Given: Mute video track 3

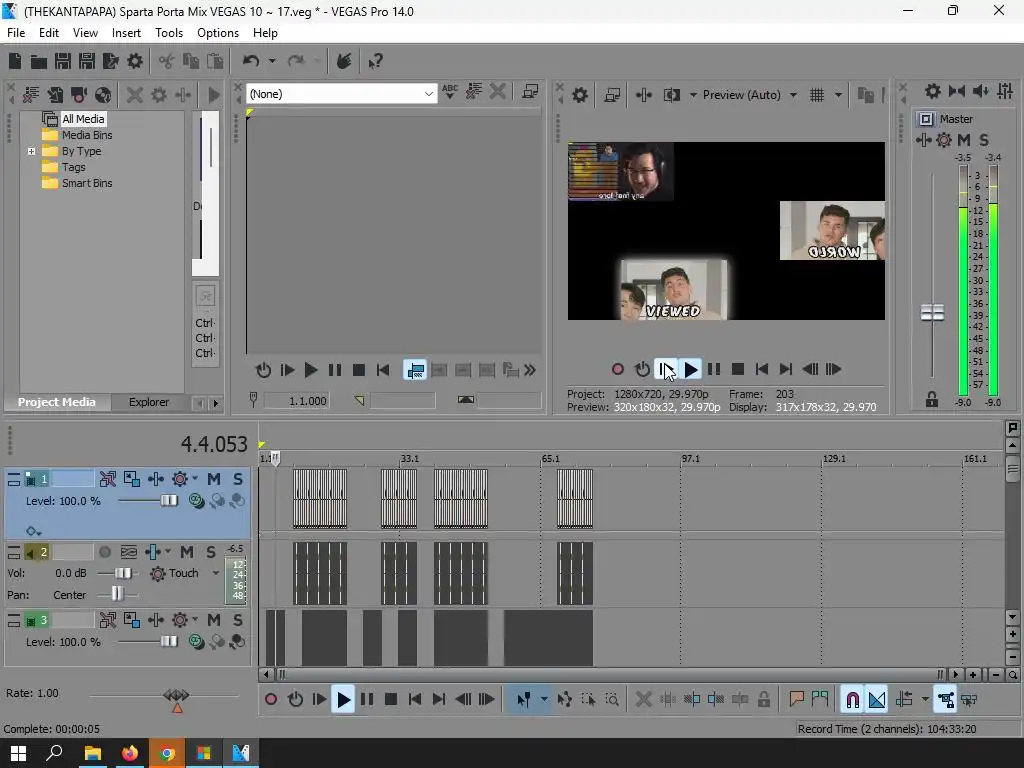Looking at the screenshot, I should pyautogui.click(x=214, y=620).
